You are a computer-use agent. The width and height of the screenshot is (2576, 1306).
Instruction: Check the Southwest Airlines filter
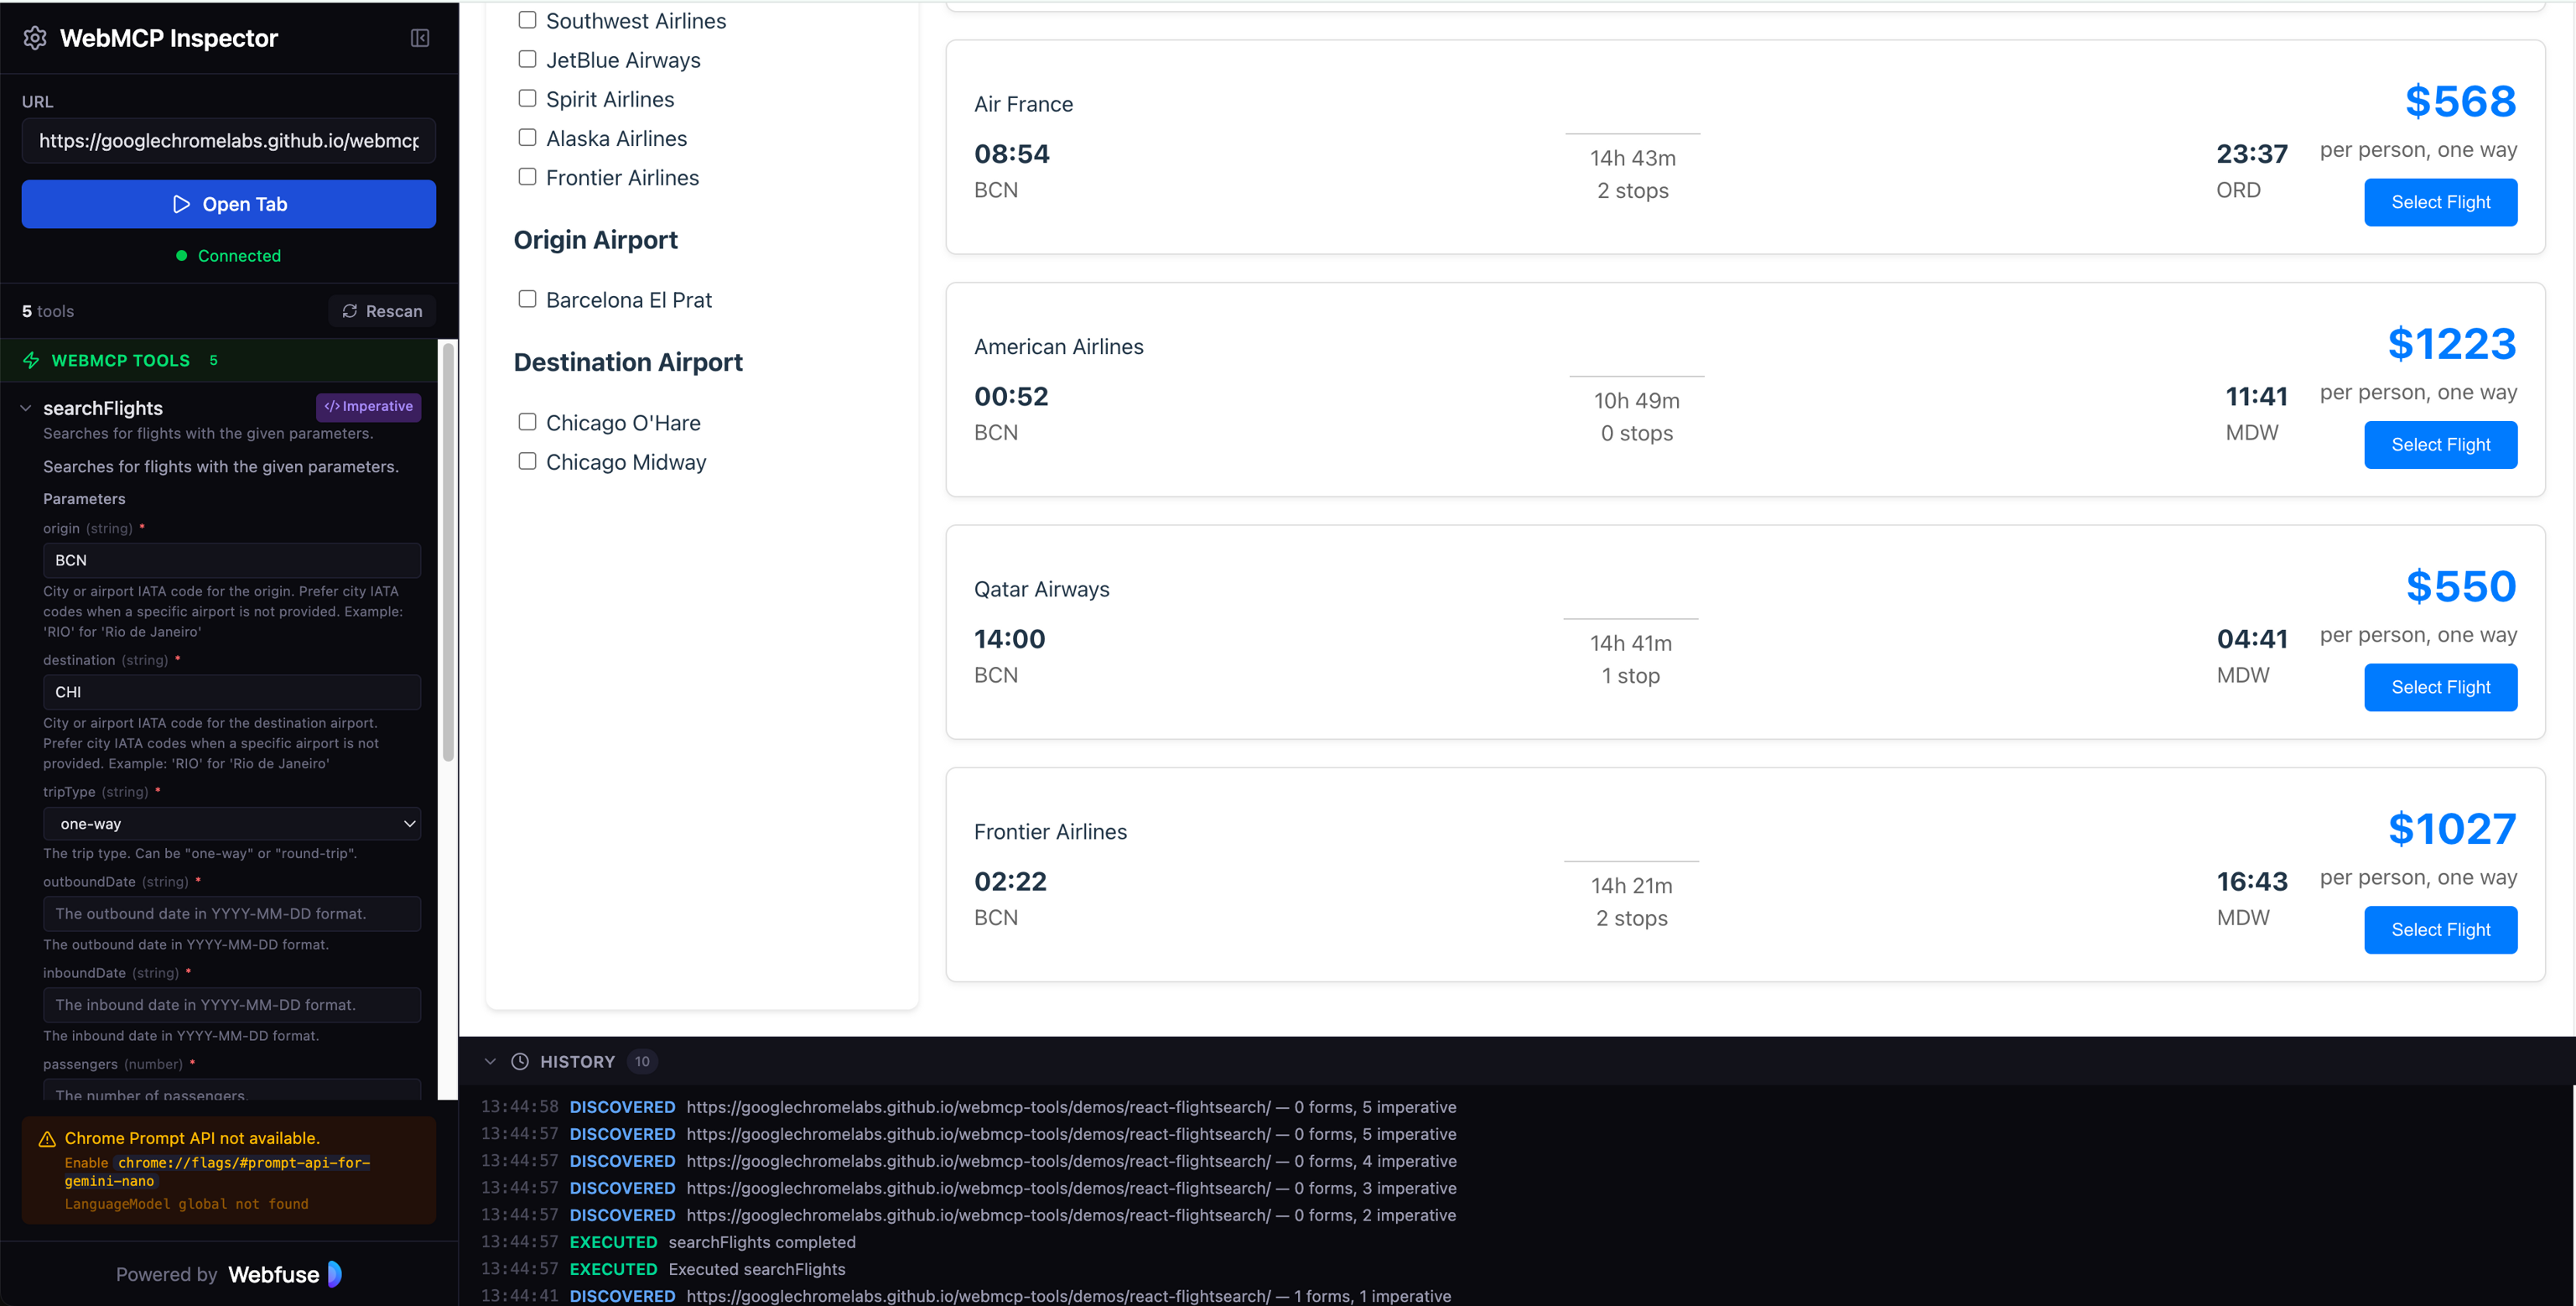[x=527, y=20]
